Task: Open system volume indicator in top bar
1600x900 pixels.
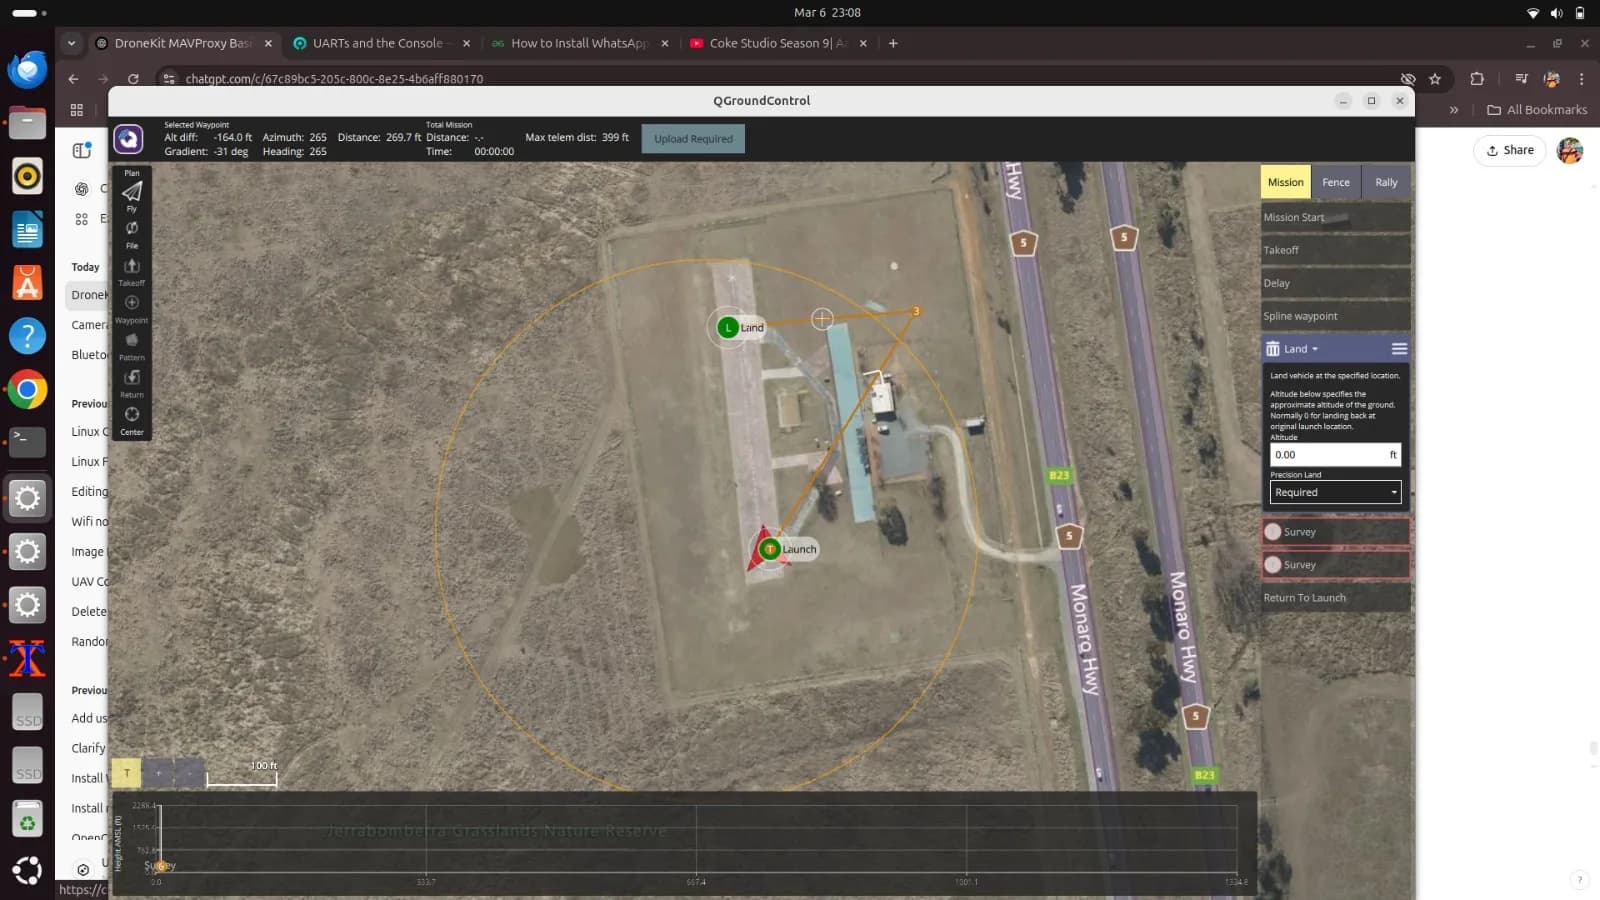Action: pyautogui.click(x=1556, y=13)
